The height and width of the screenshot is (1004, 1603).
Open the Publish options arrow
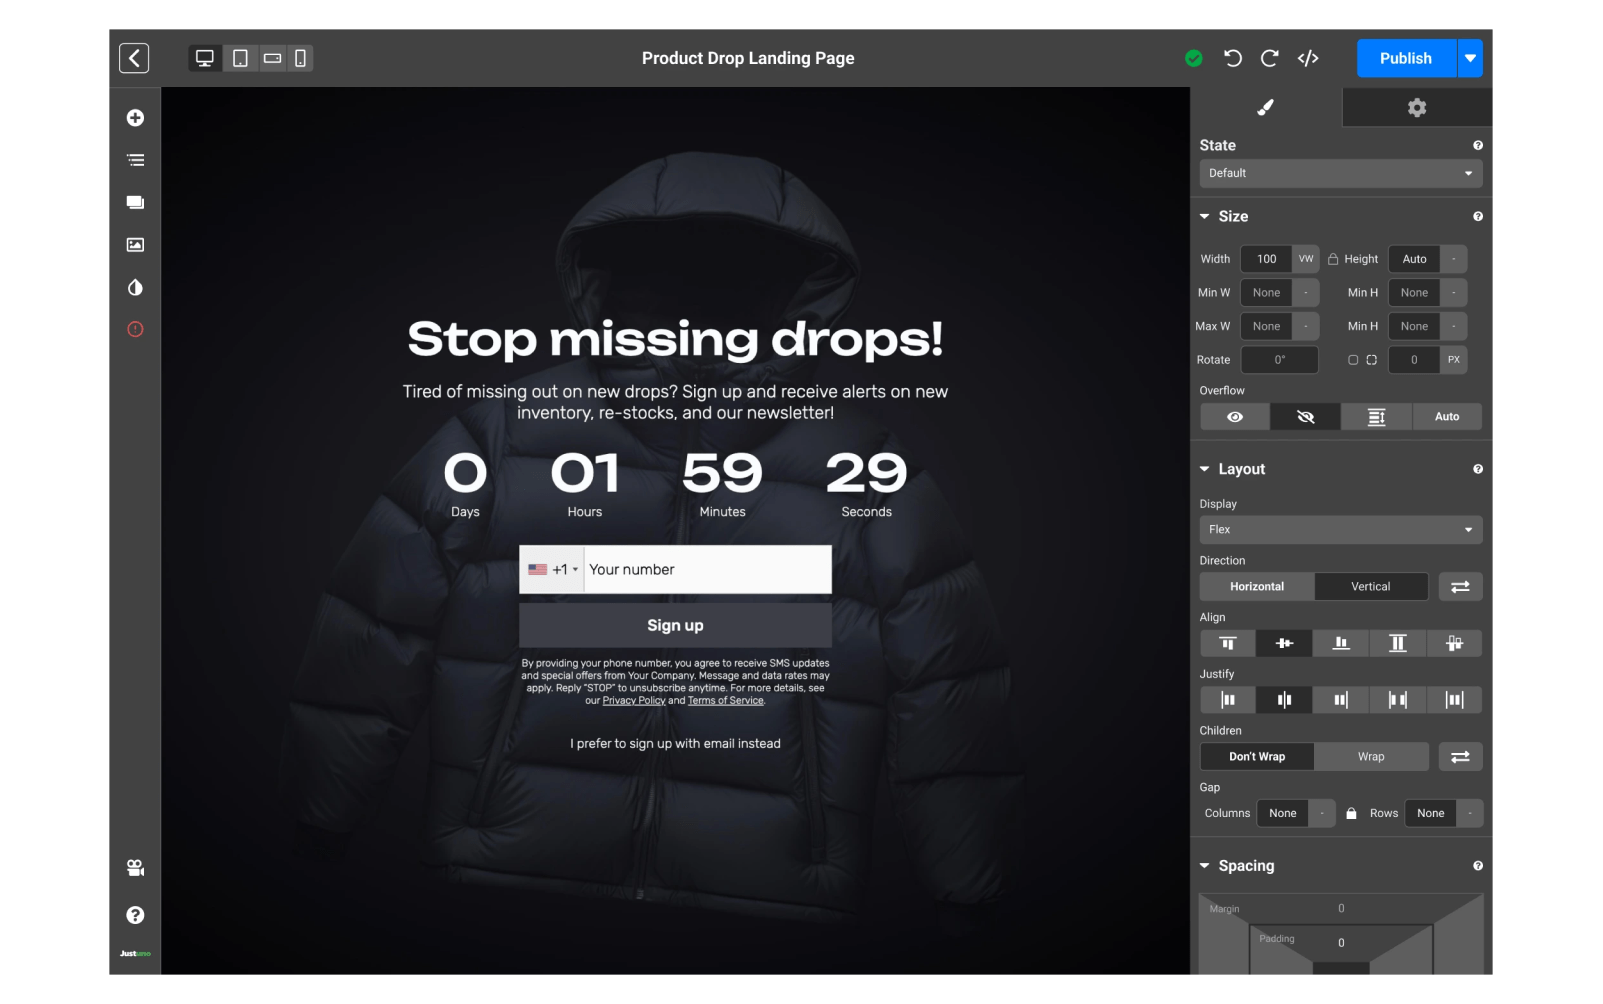[1470, 58]
